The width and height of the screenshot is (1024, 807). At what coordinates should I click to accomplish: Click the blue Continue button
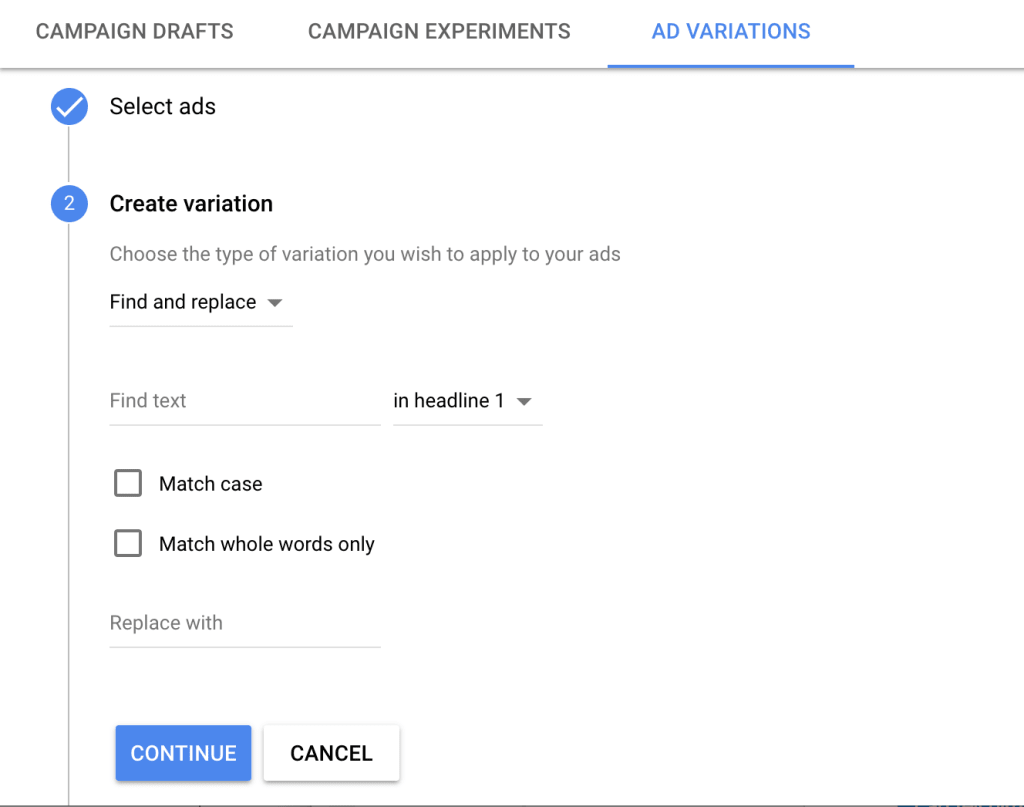point(184,753)
